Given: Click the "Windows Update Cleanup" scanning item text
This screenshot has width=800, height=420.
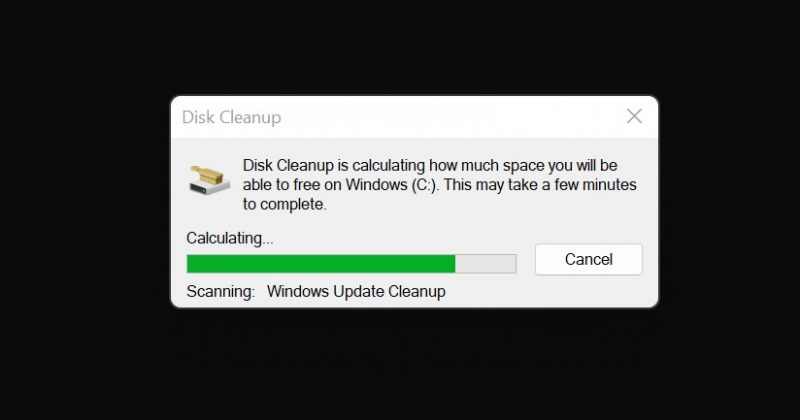Looking at the screenshot, I should click(356, 291).
